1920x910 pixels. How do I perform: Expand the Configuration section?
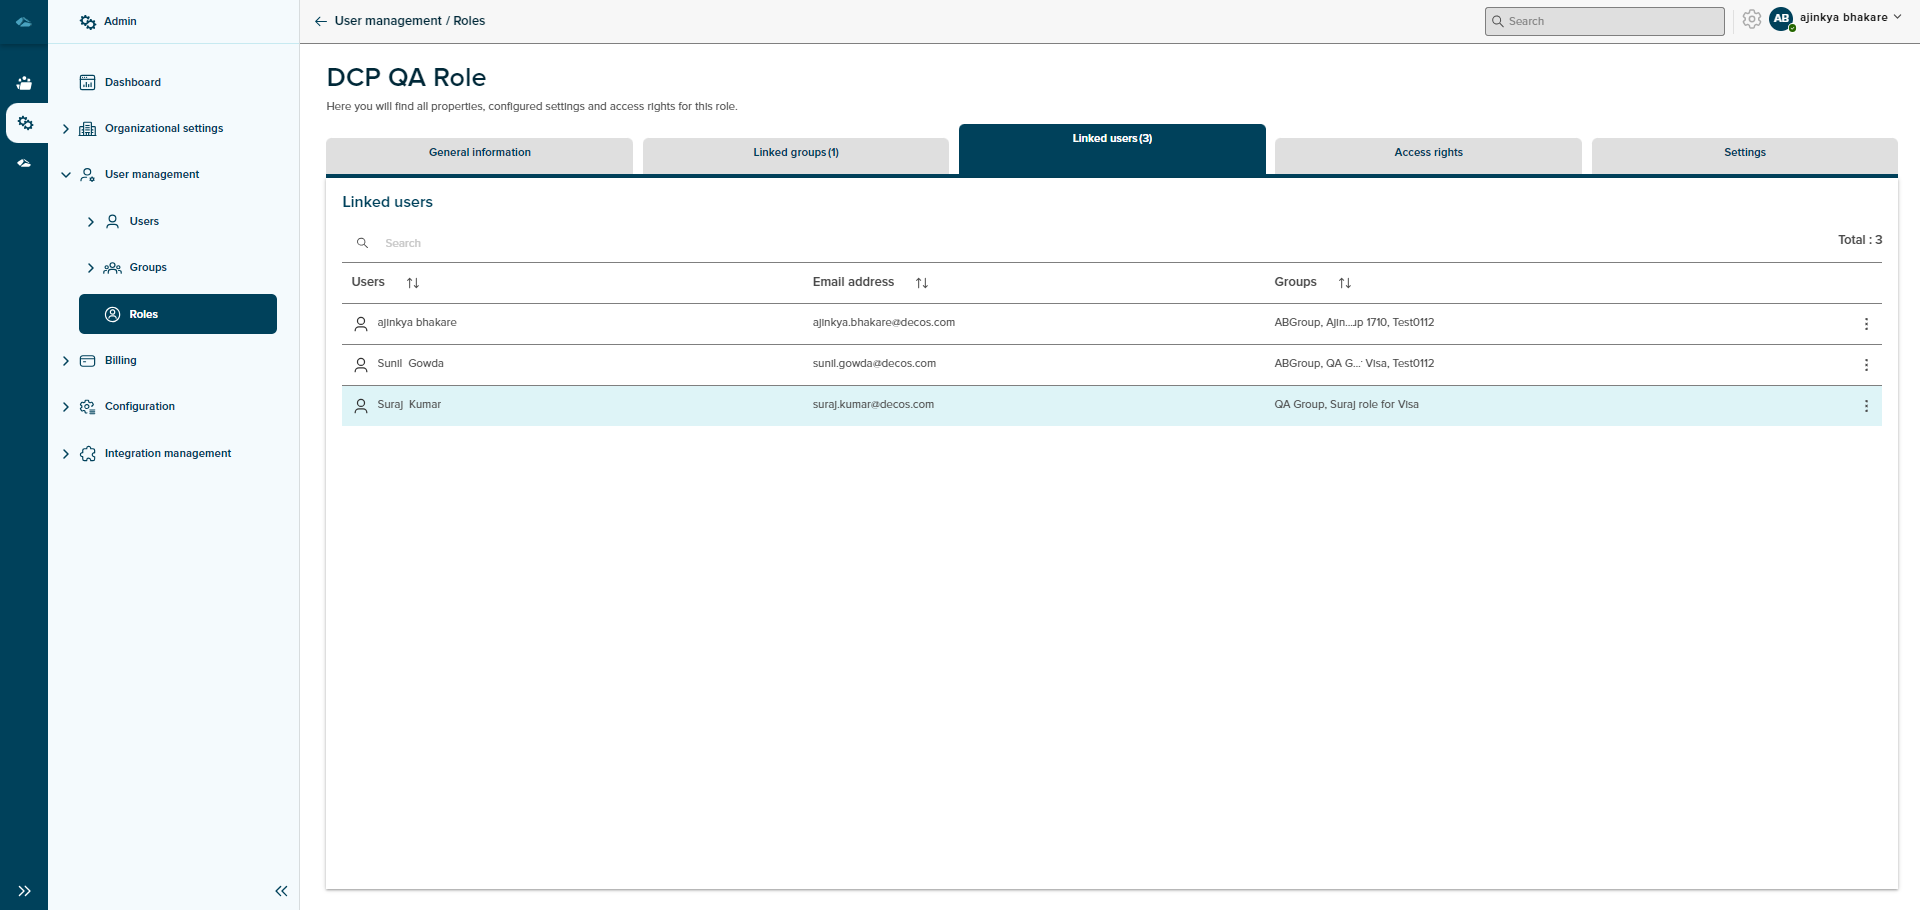67,406
